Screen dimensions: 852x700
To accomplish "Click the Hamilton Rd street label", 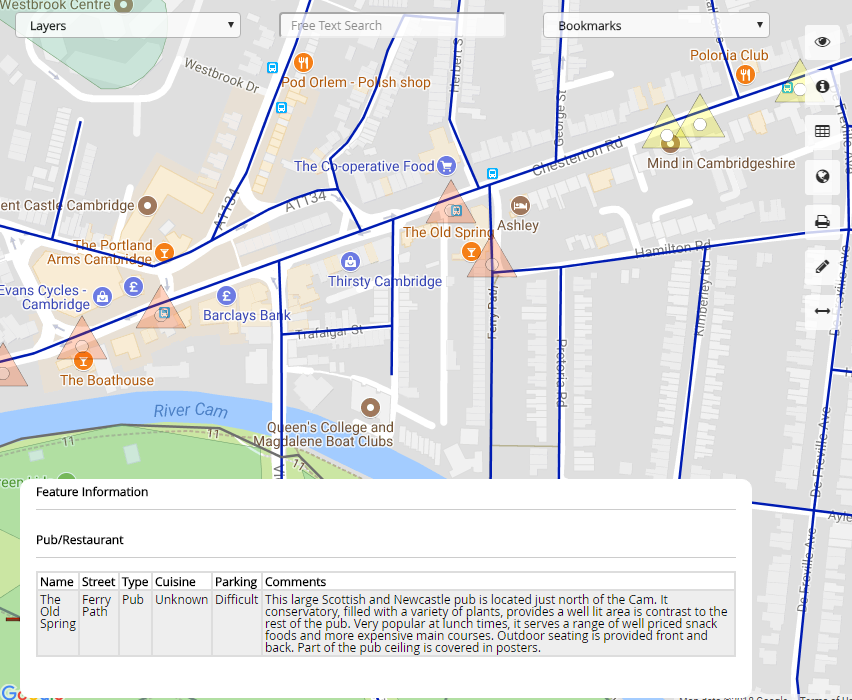I will tap(673, 250).
